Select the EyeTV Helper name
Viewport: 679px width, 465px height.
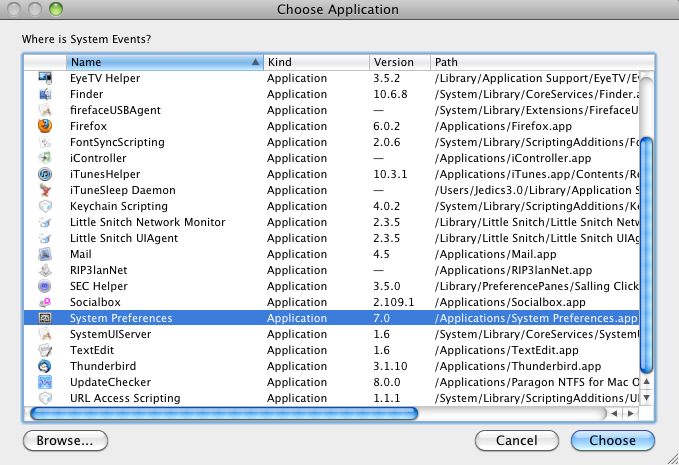[105, 78]
